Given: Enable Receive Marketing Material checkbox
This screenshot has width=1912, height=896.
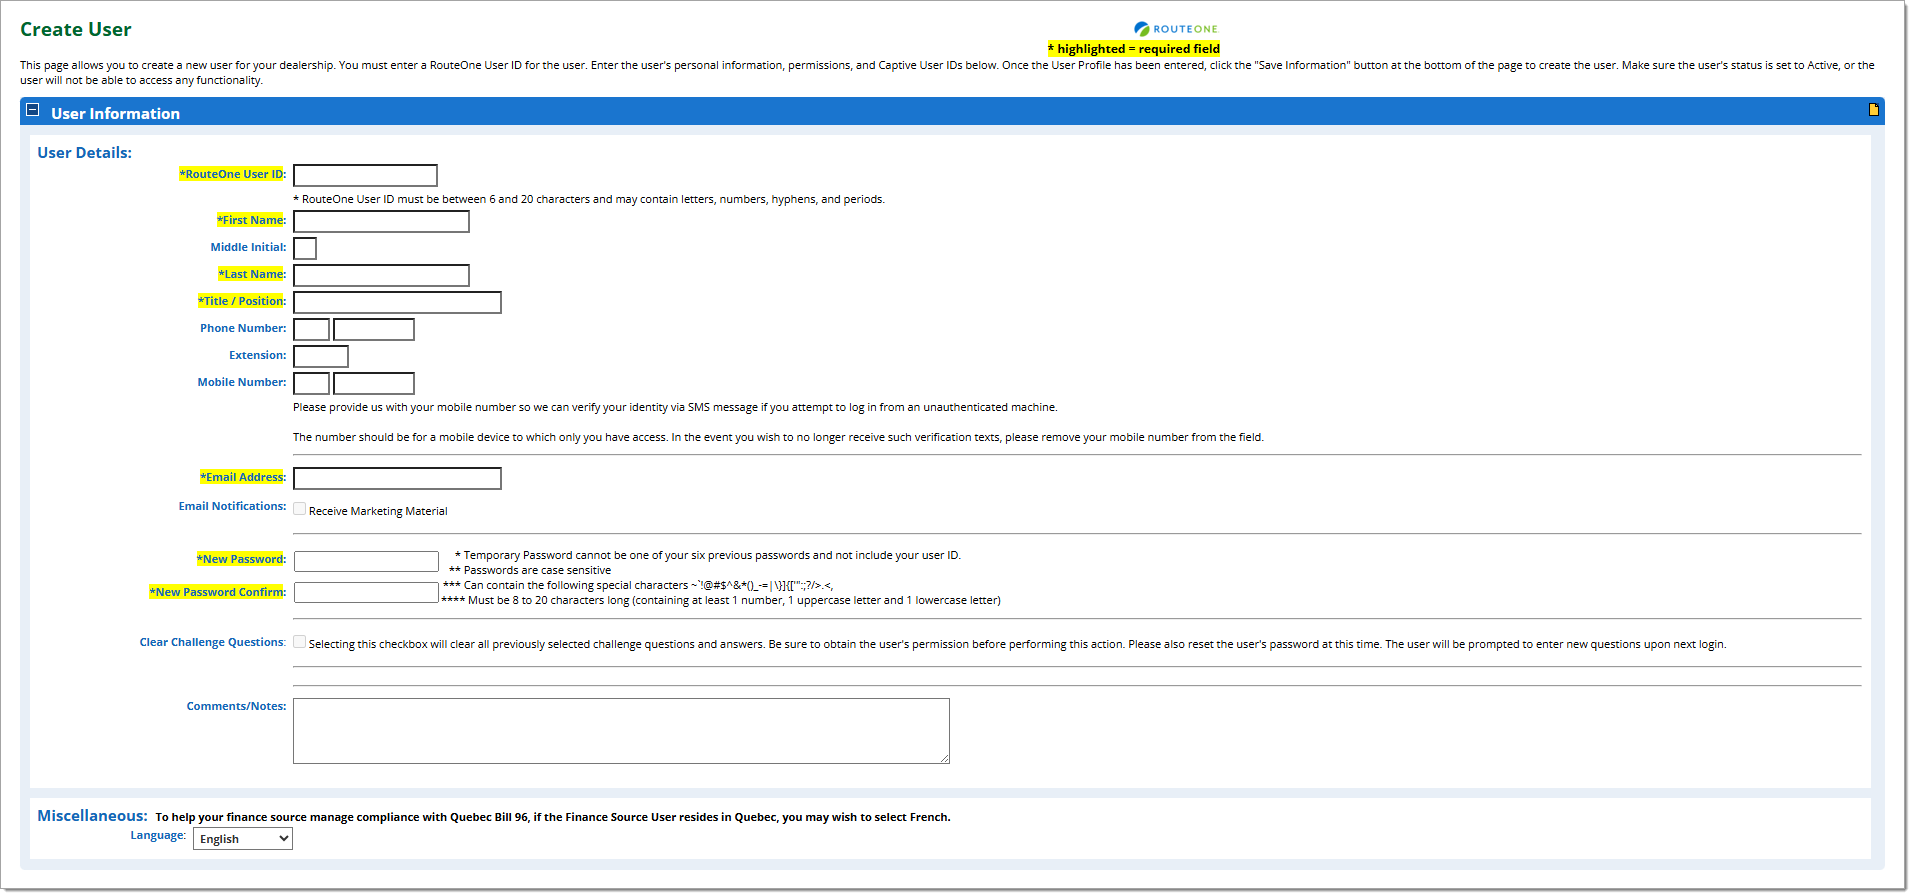Looking at the screenshot, I should coord(299,509).
